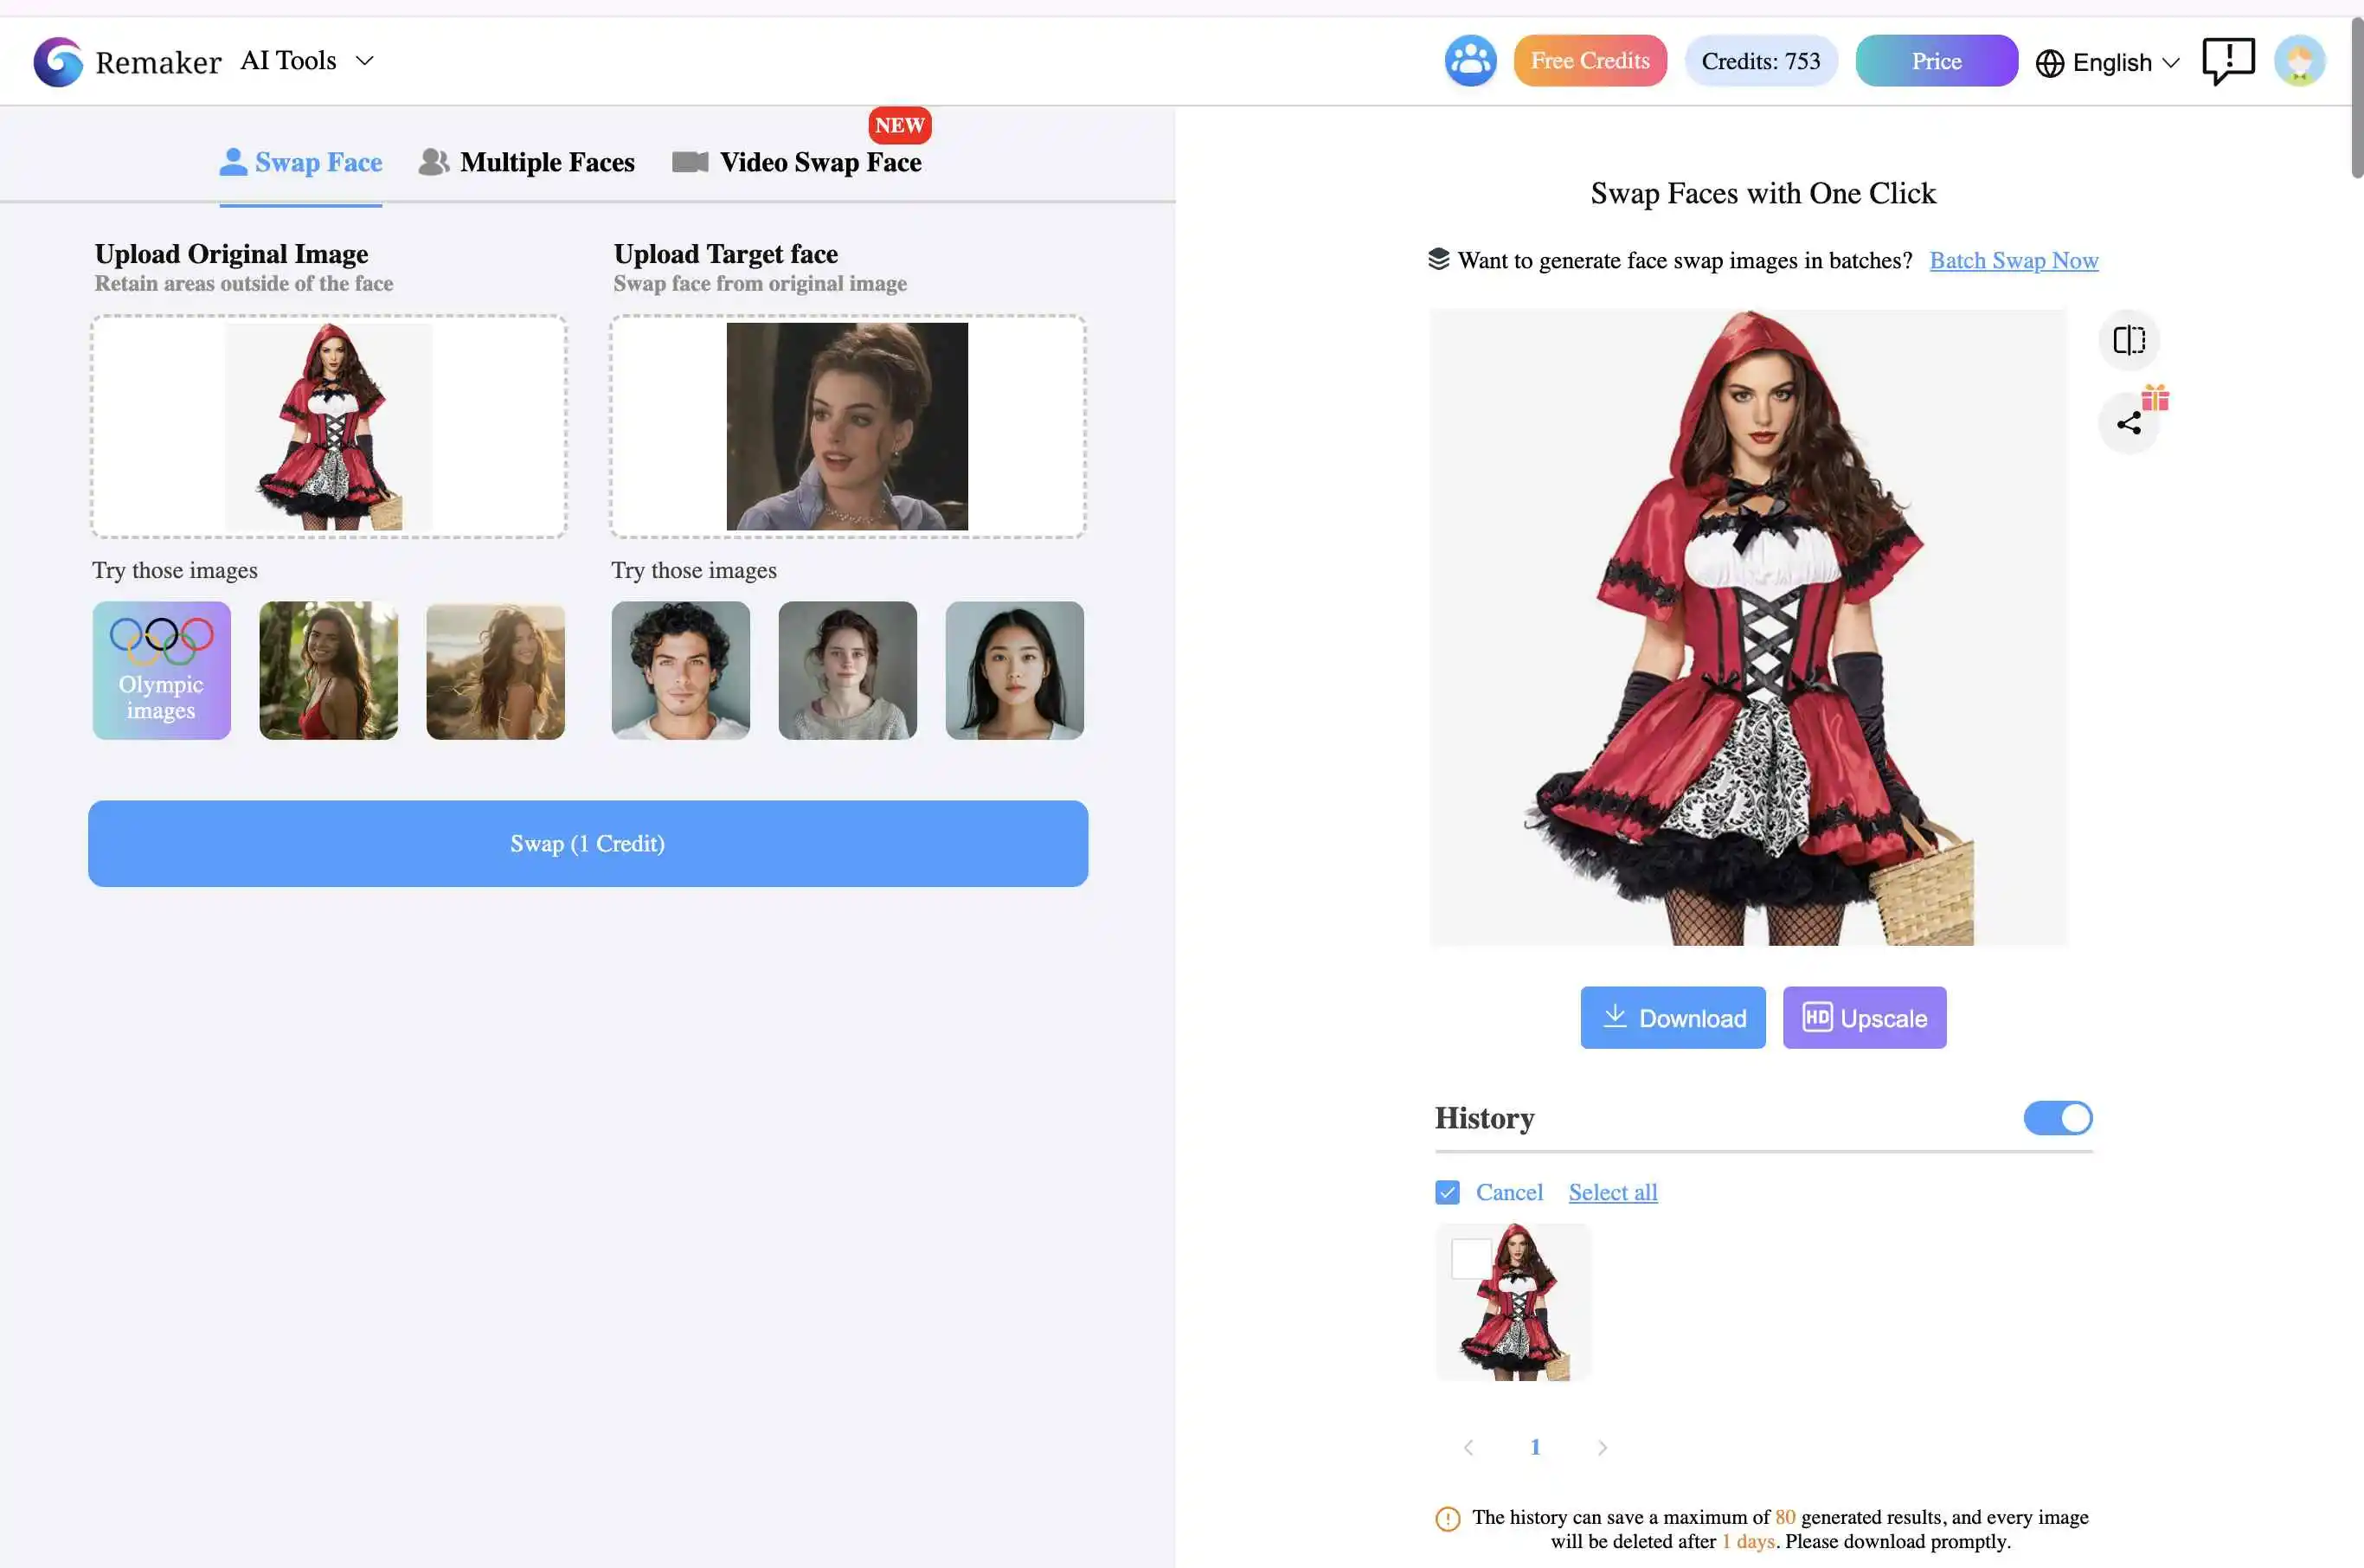Switch to the Multiple Faces tab

coord(526,162)
